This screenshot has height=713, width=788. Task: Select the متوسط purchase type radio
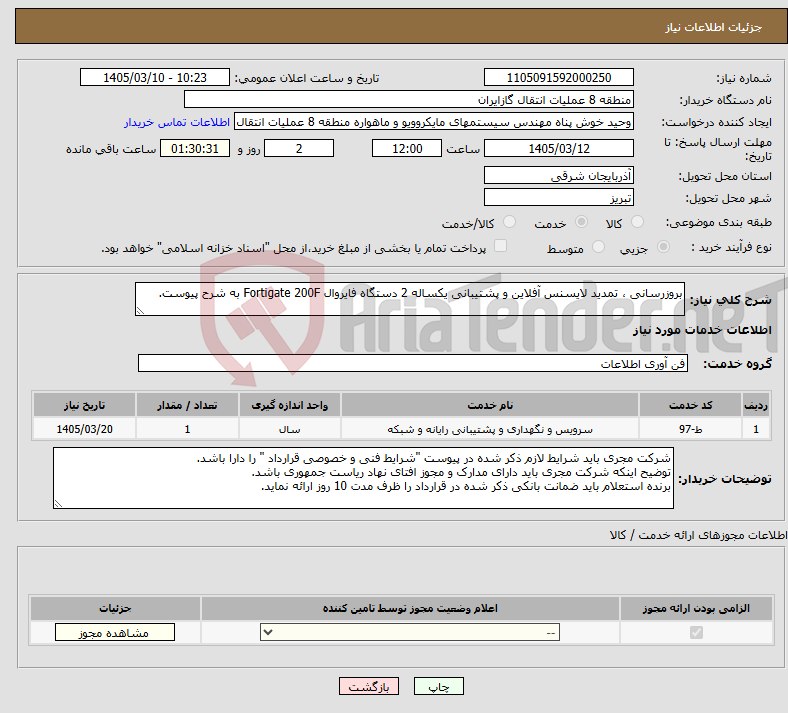[598, 247]
